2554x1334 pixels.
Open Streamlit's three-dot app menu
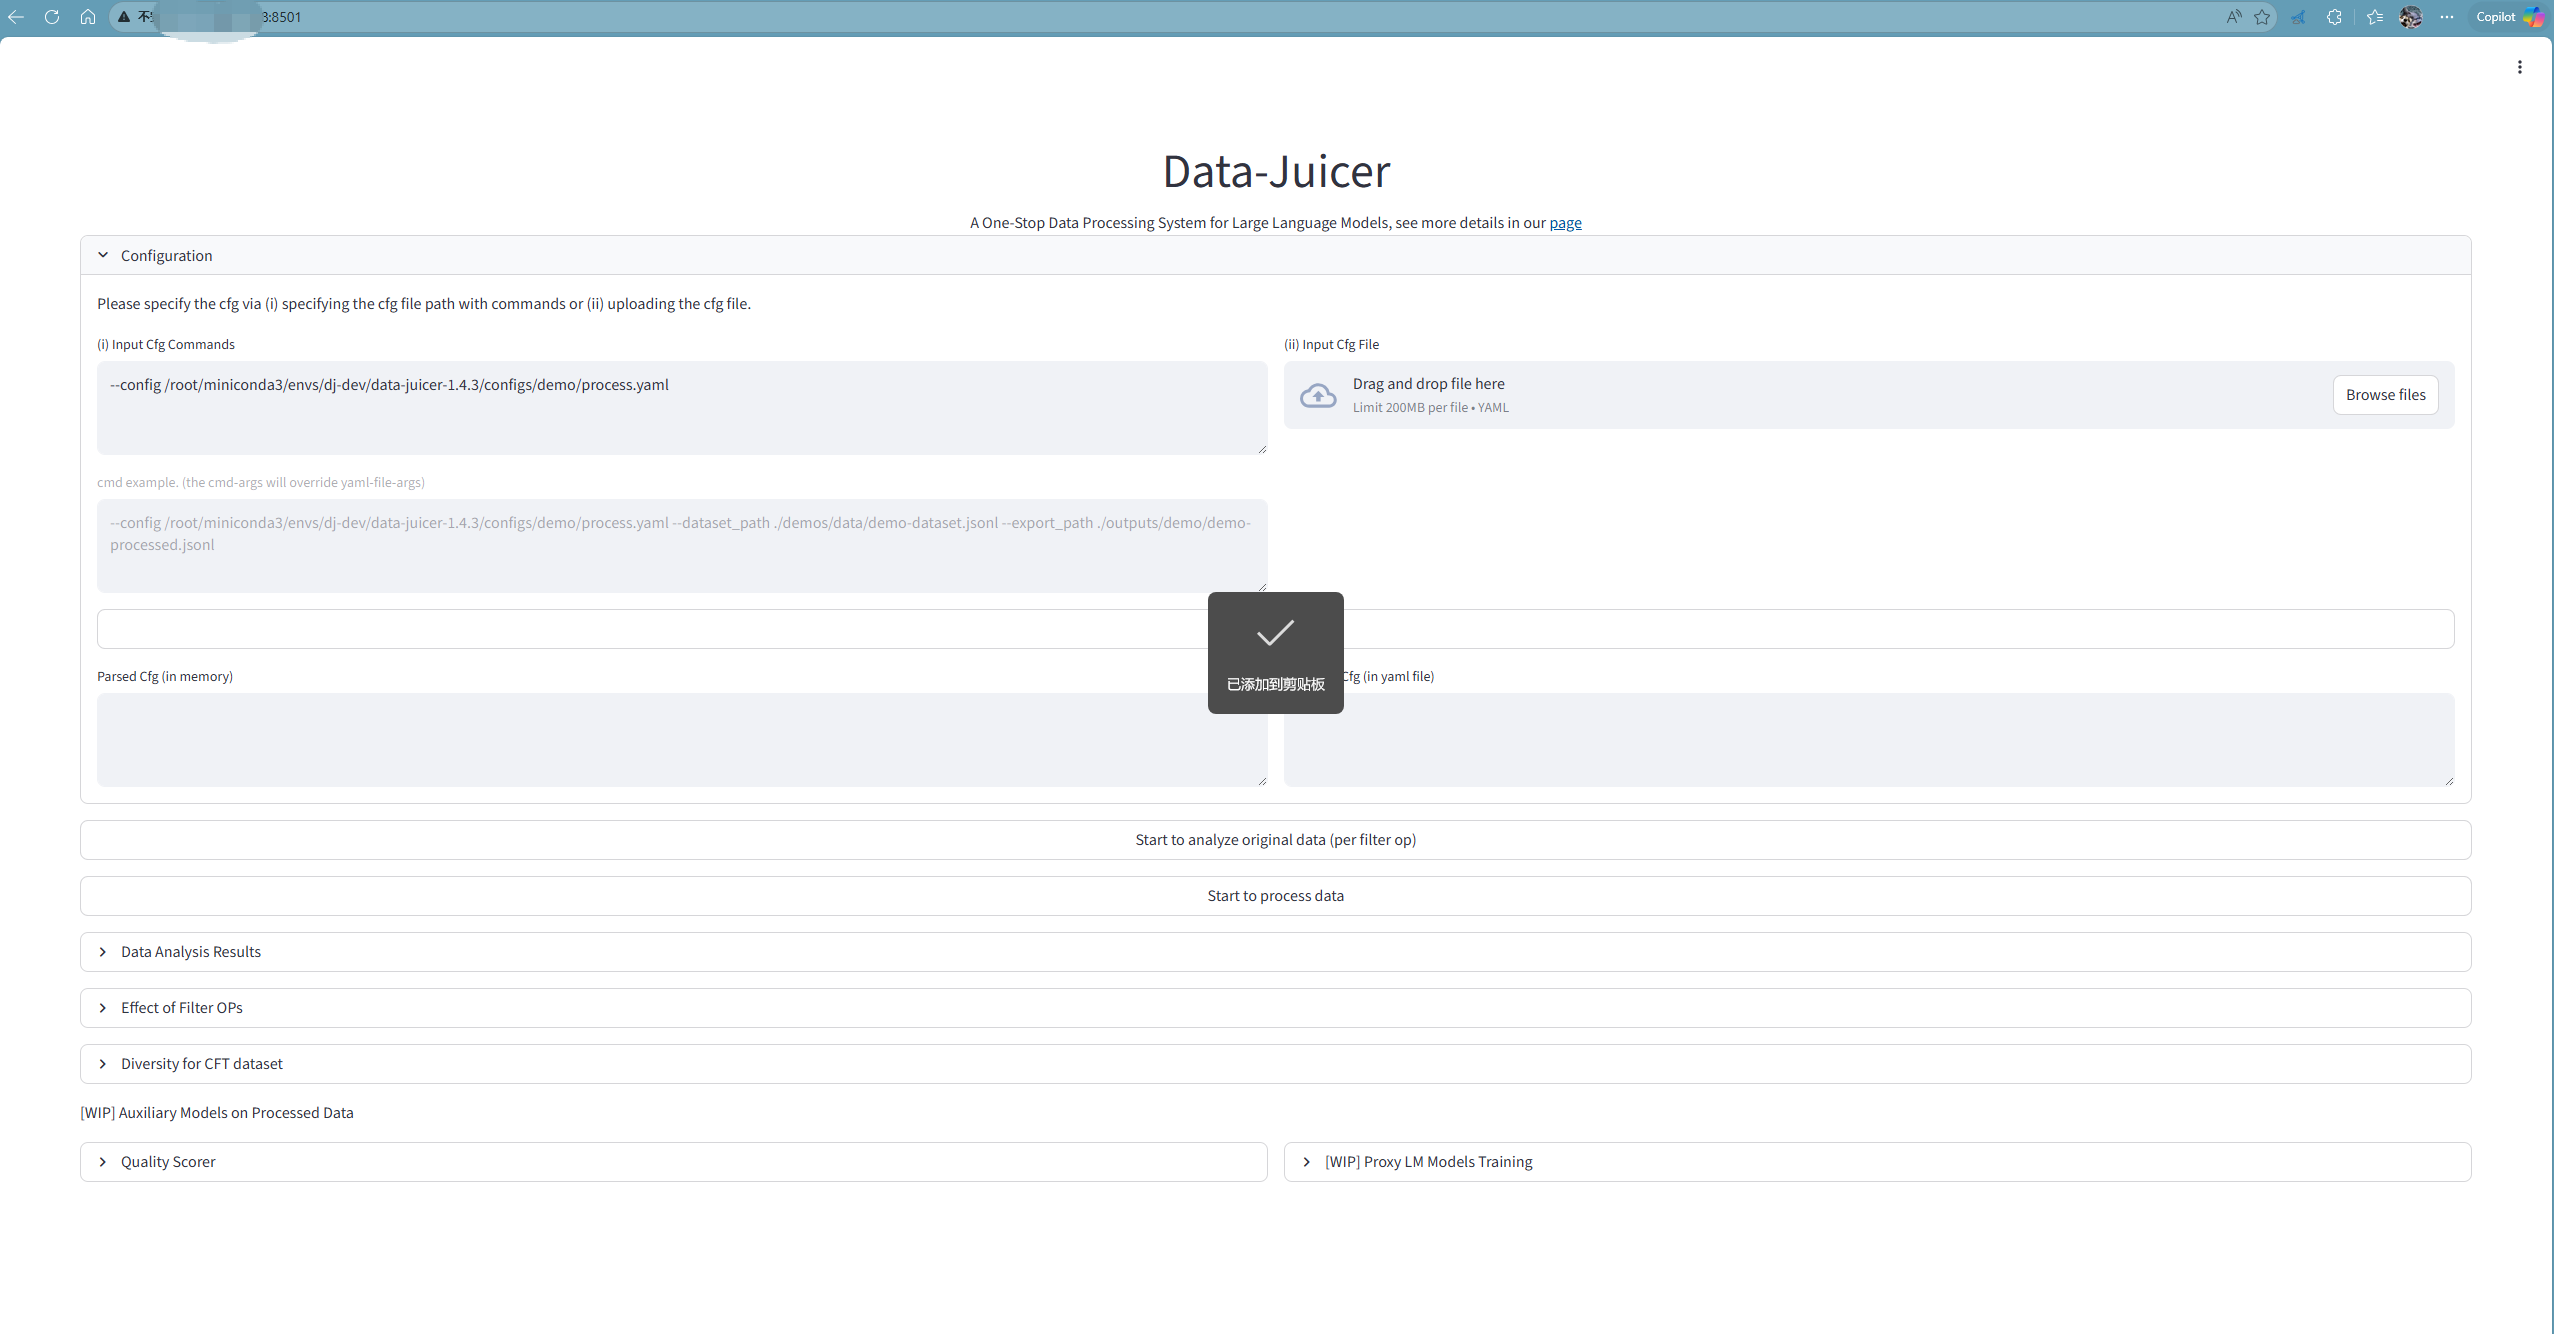[x=2519, y=67]
